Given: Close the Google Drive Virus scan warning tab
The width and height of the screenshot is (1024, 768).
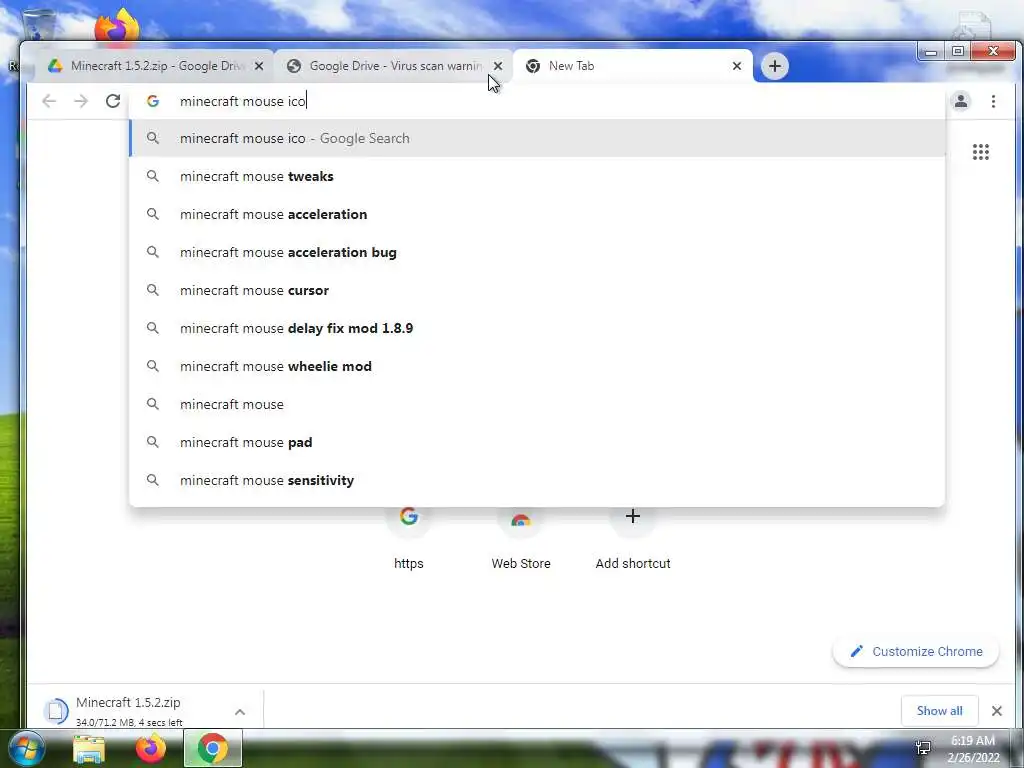Looking at the screenshot, I should tap(498, 66).
